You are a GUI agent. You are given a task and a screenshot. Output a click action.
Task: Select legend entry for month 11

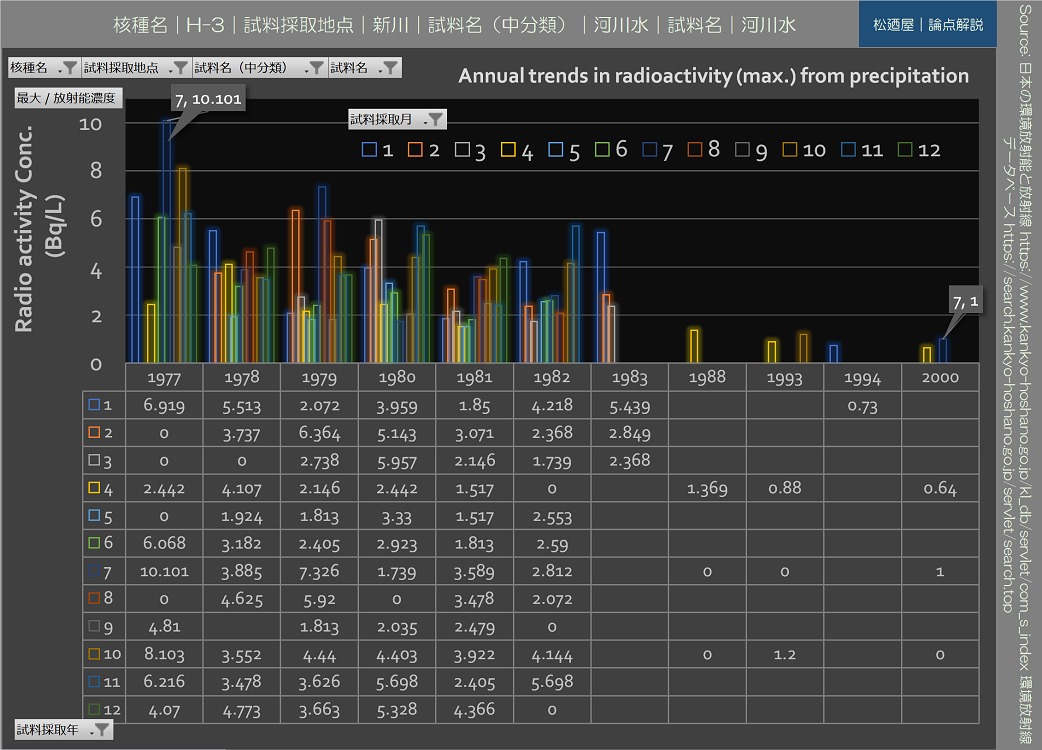coord(862,150)
